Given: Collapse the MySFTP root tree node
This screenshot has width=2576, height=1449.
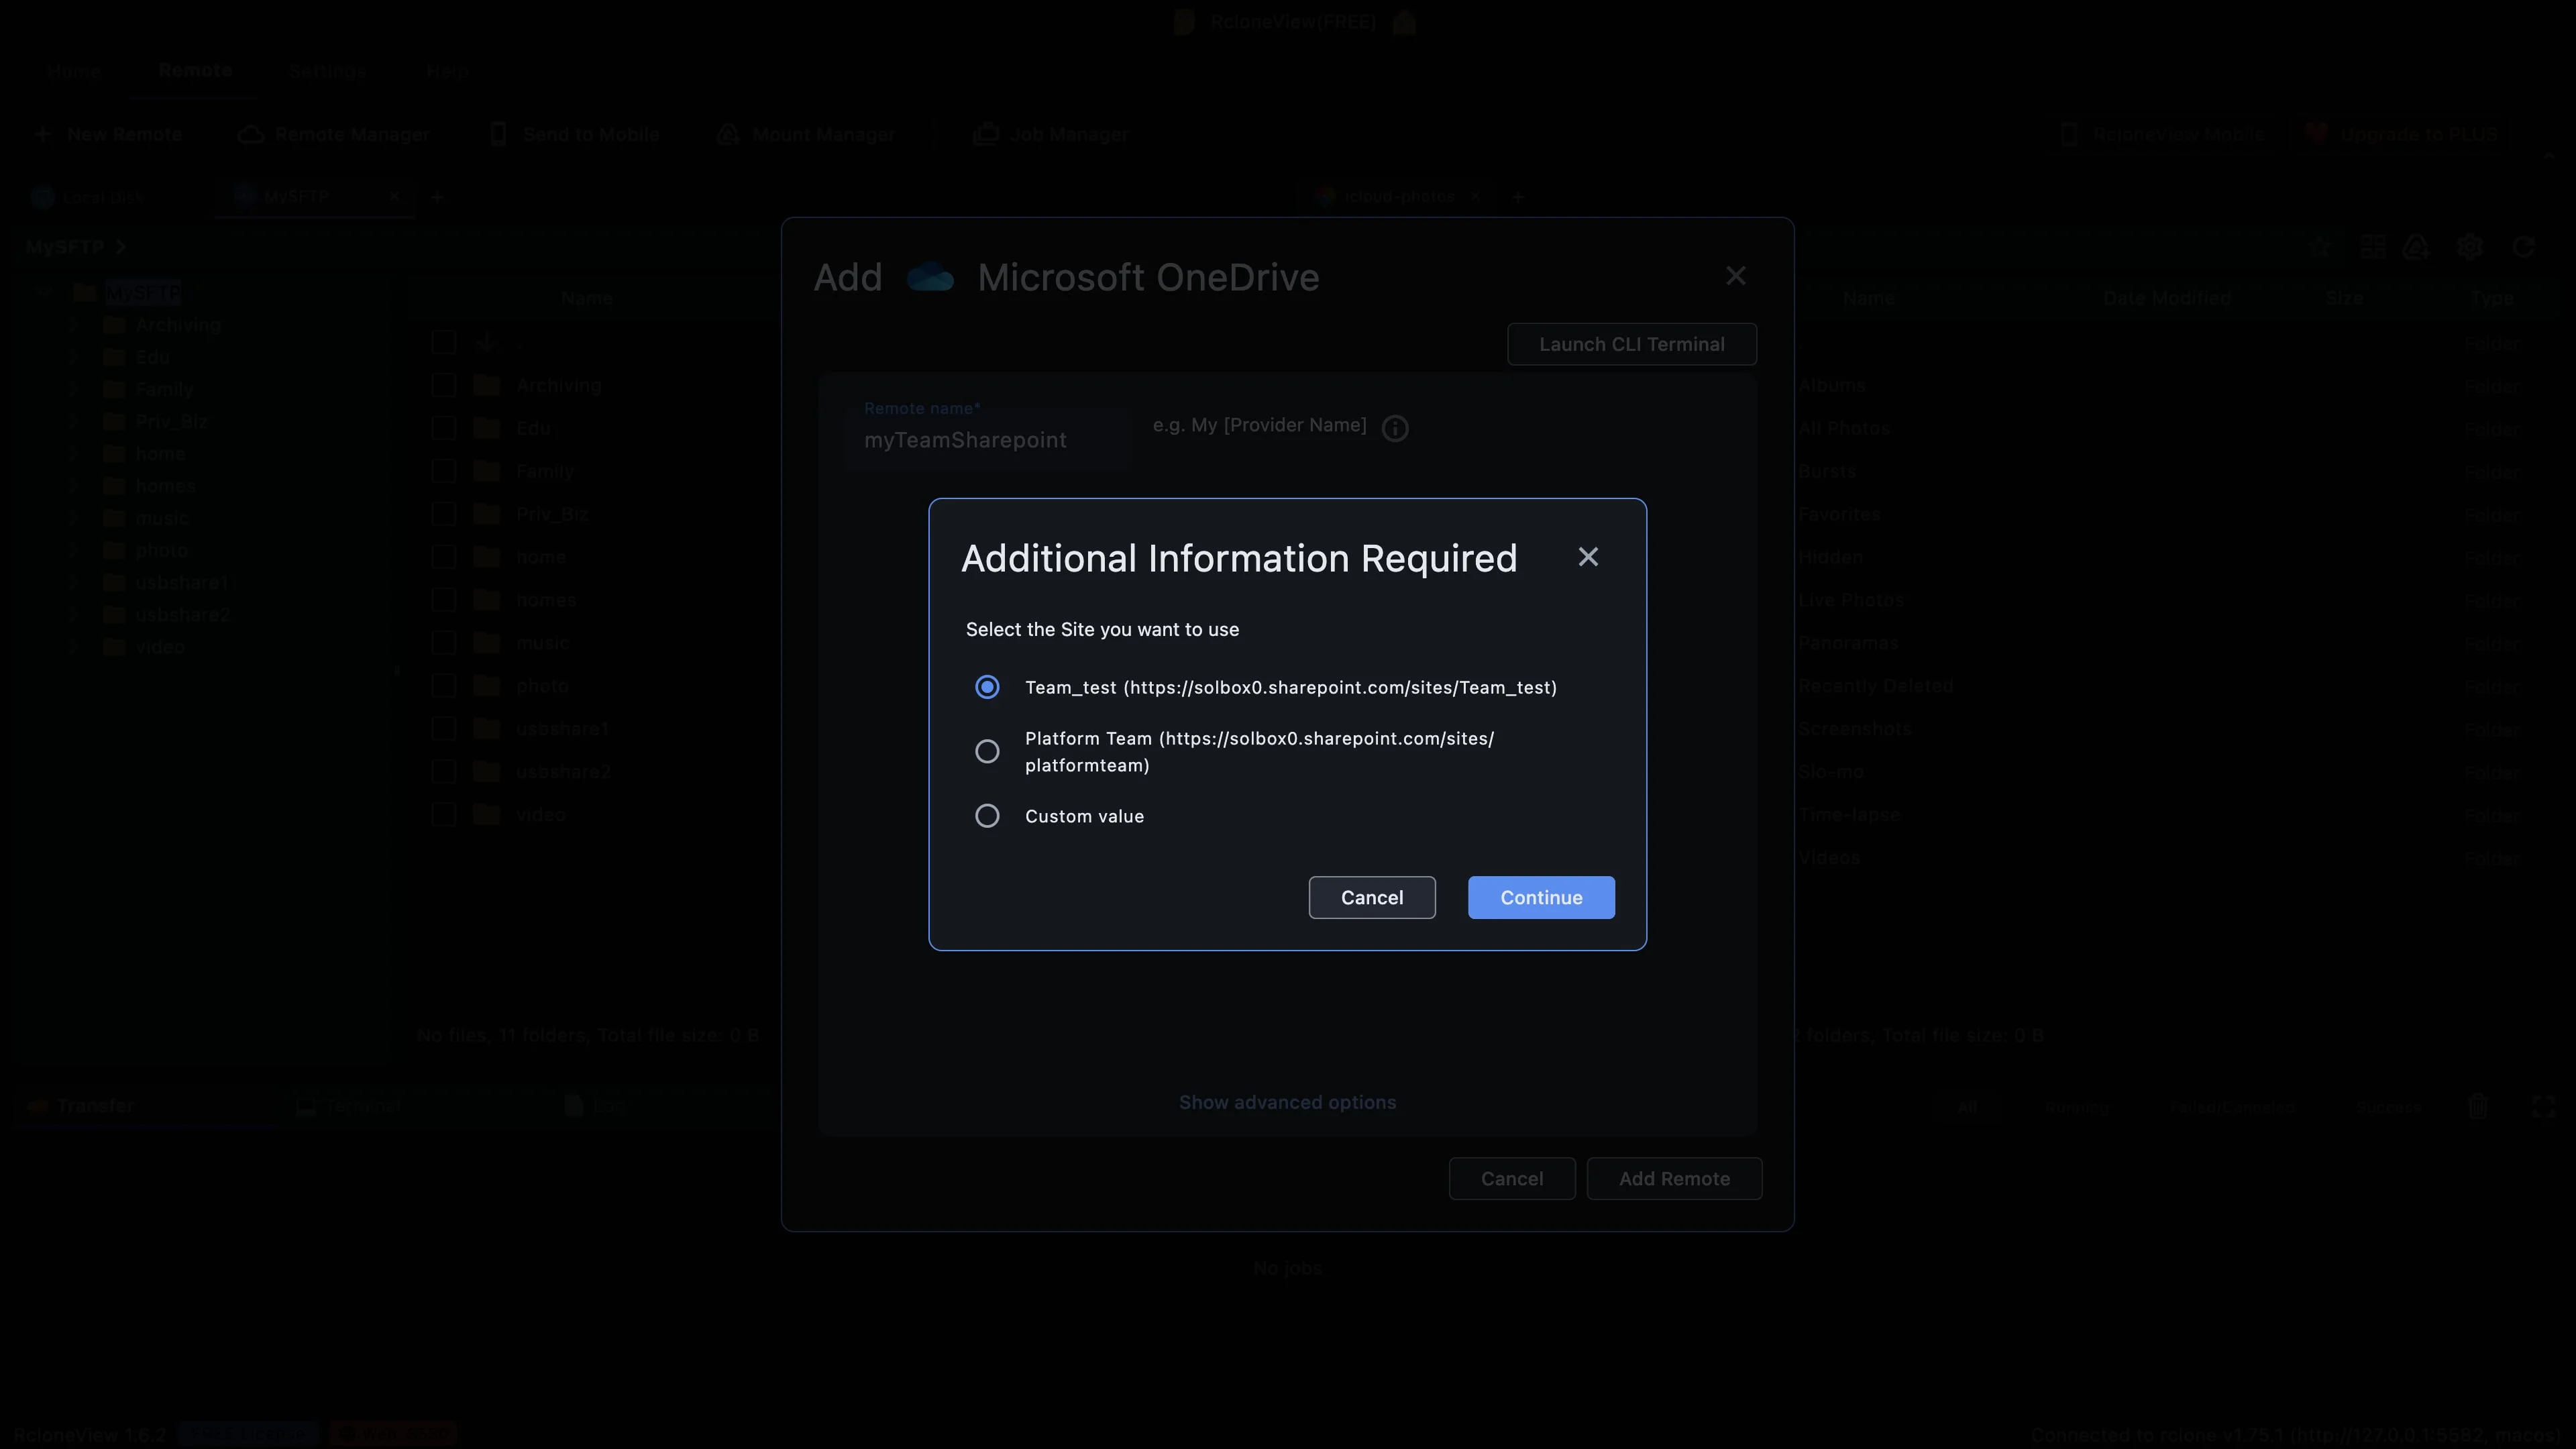Looking at the screenshot, I should (44, 293).
